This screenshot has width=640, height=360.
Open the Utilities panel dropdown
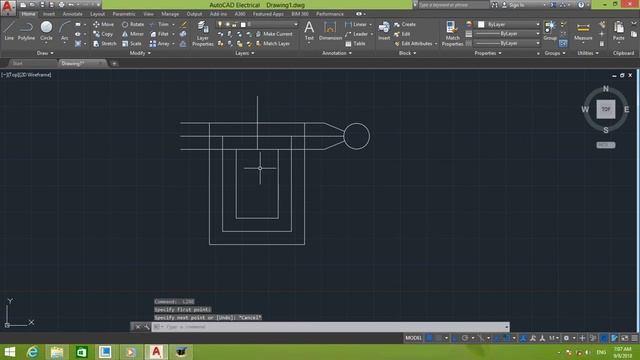tap(588, 53)
